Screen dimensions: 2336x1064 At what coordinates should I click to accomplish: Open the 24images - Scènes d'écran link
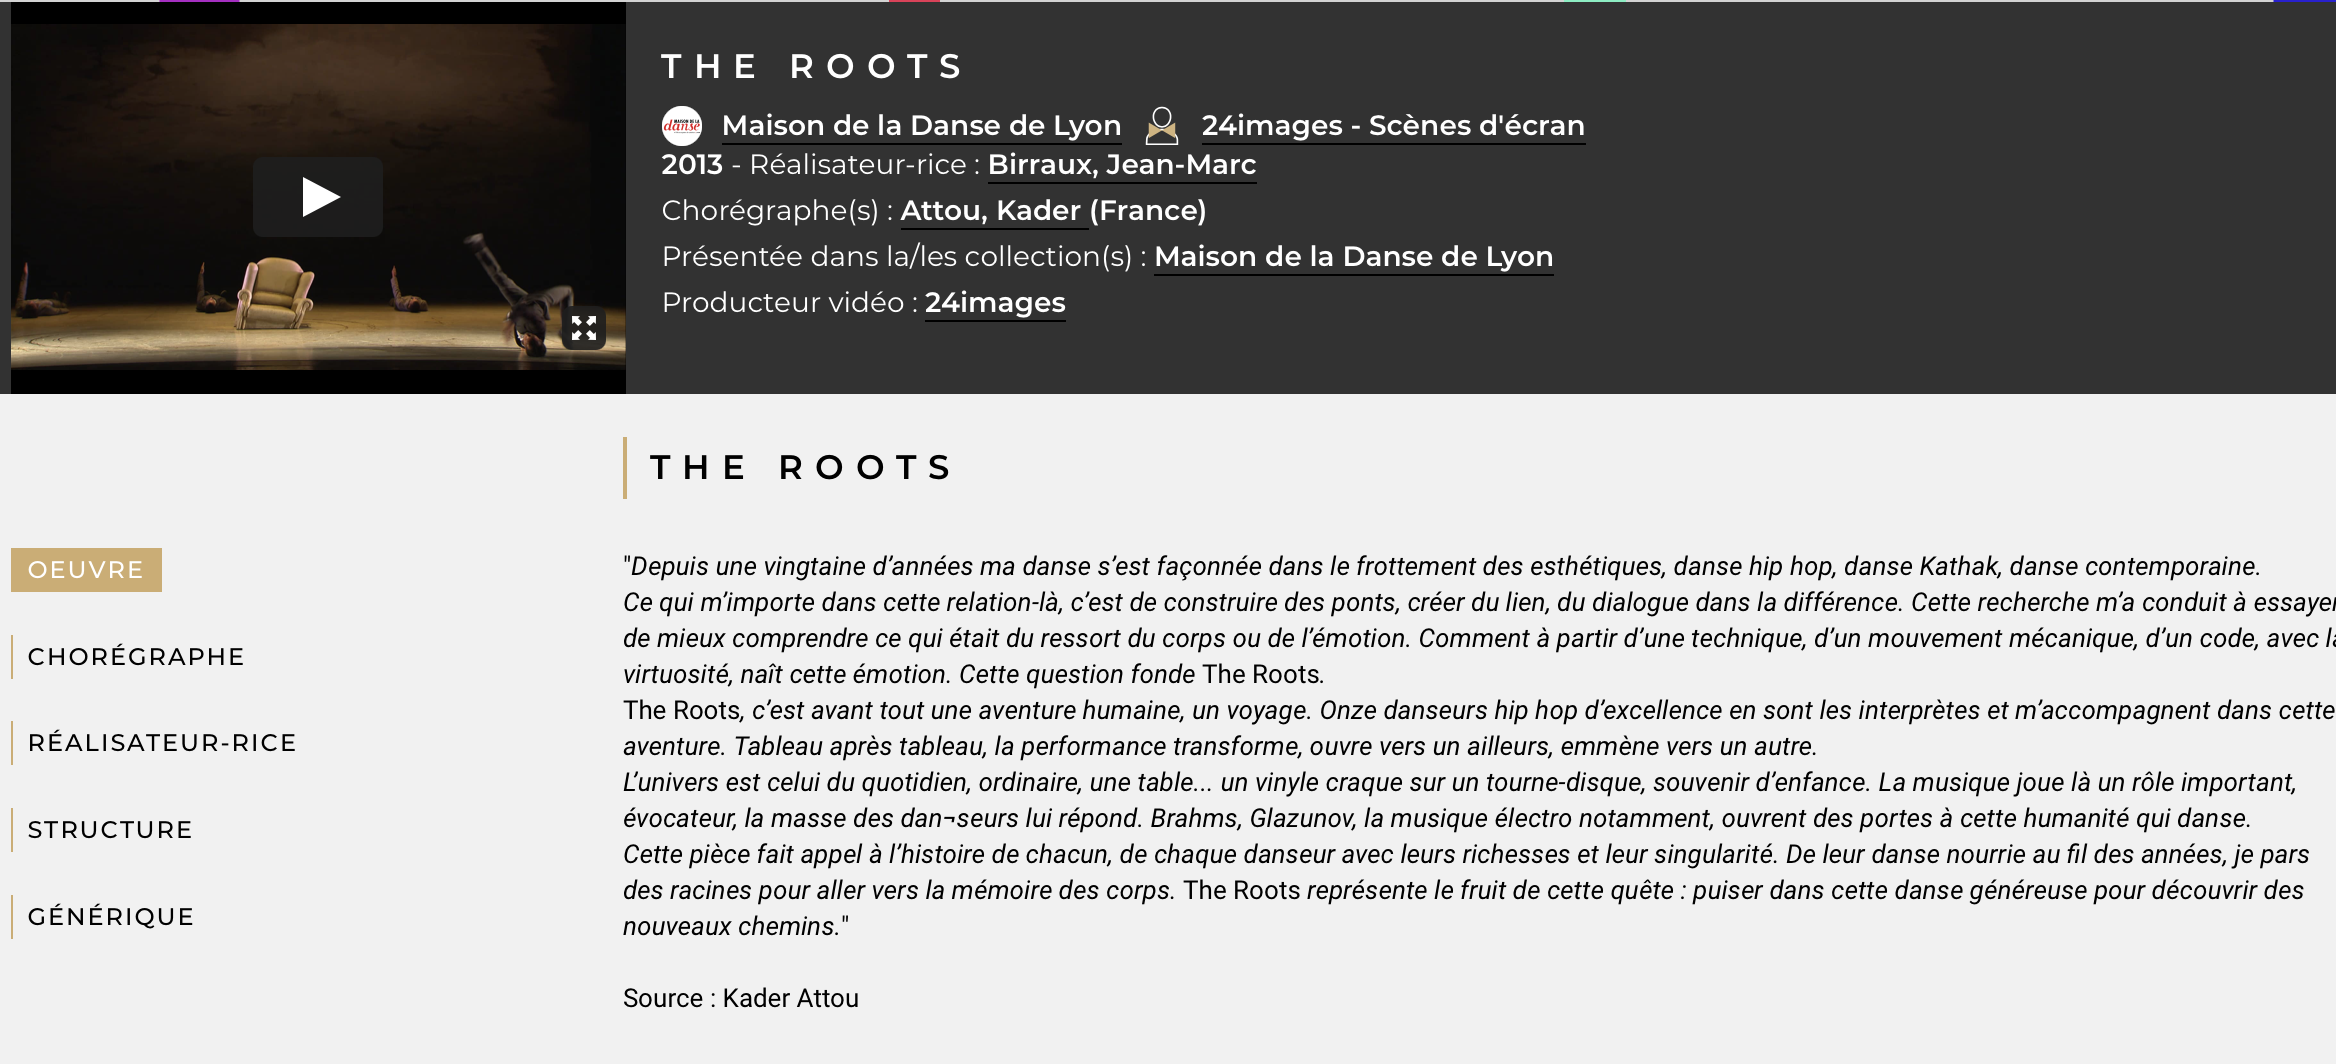[1393, 126]
